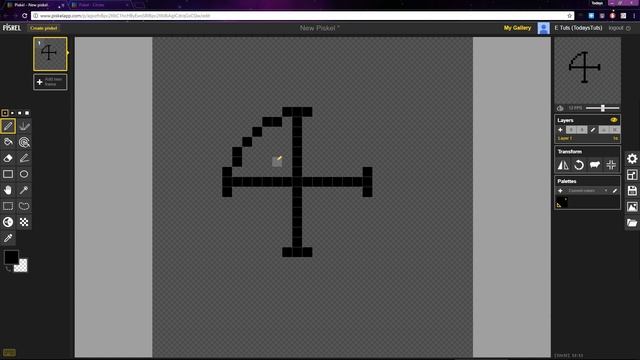Viewport: 640px width, 360px height.
Task: Select the Vertical mirror pen tool
Action: 24,126
